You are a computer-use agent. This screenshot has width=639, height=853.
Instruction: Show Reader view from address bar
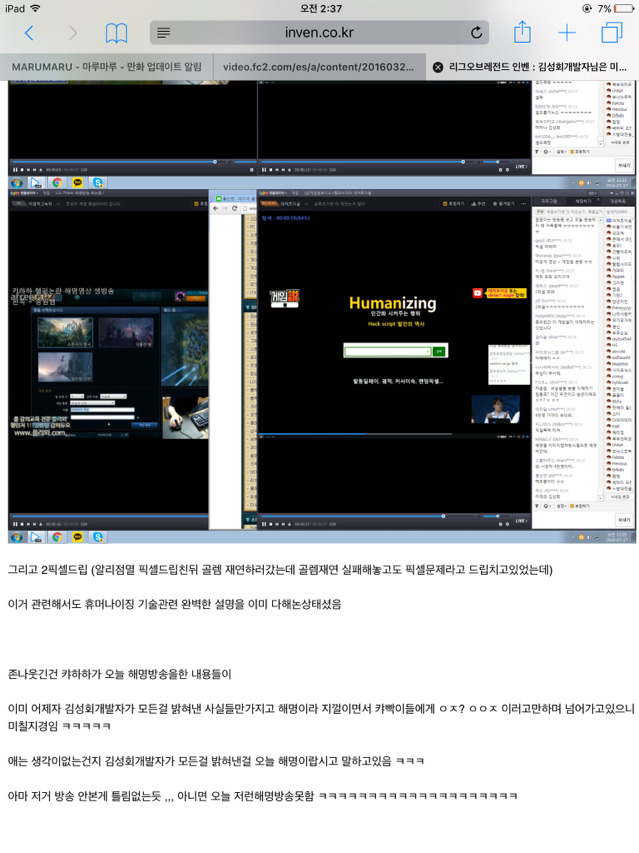(x=163, y=33)
